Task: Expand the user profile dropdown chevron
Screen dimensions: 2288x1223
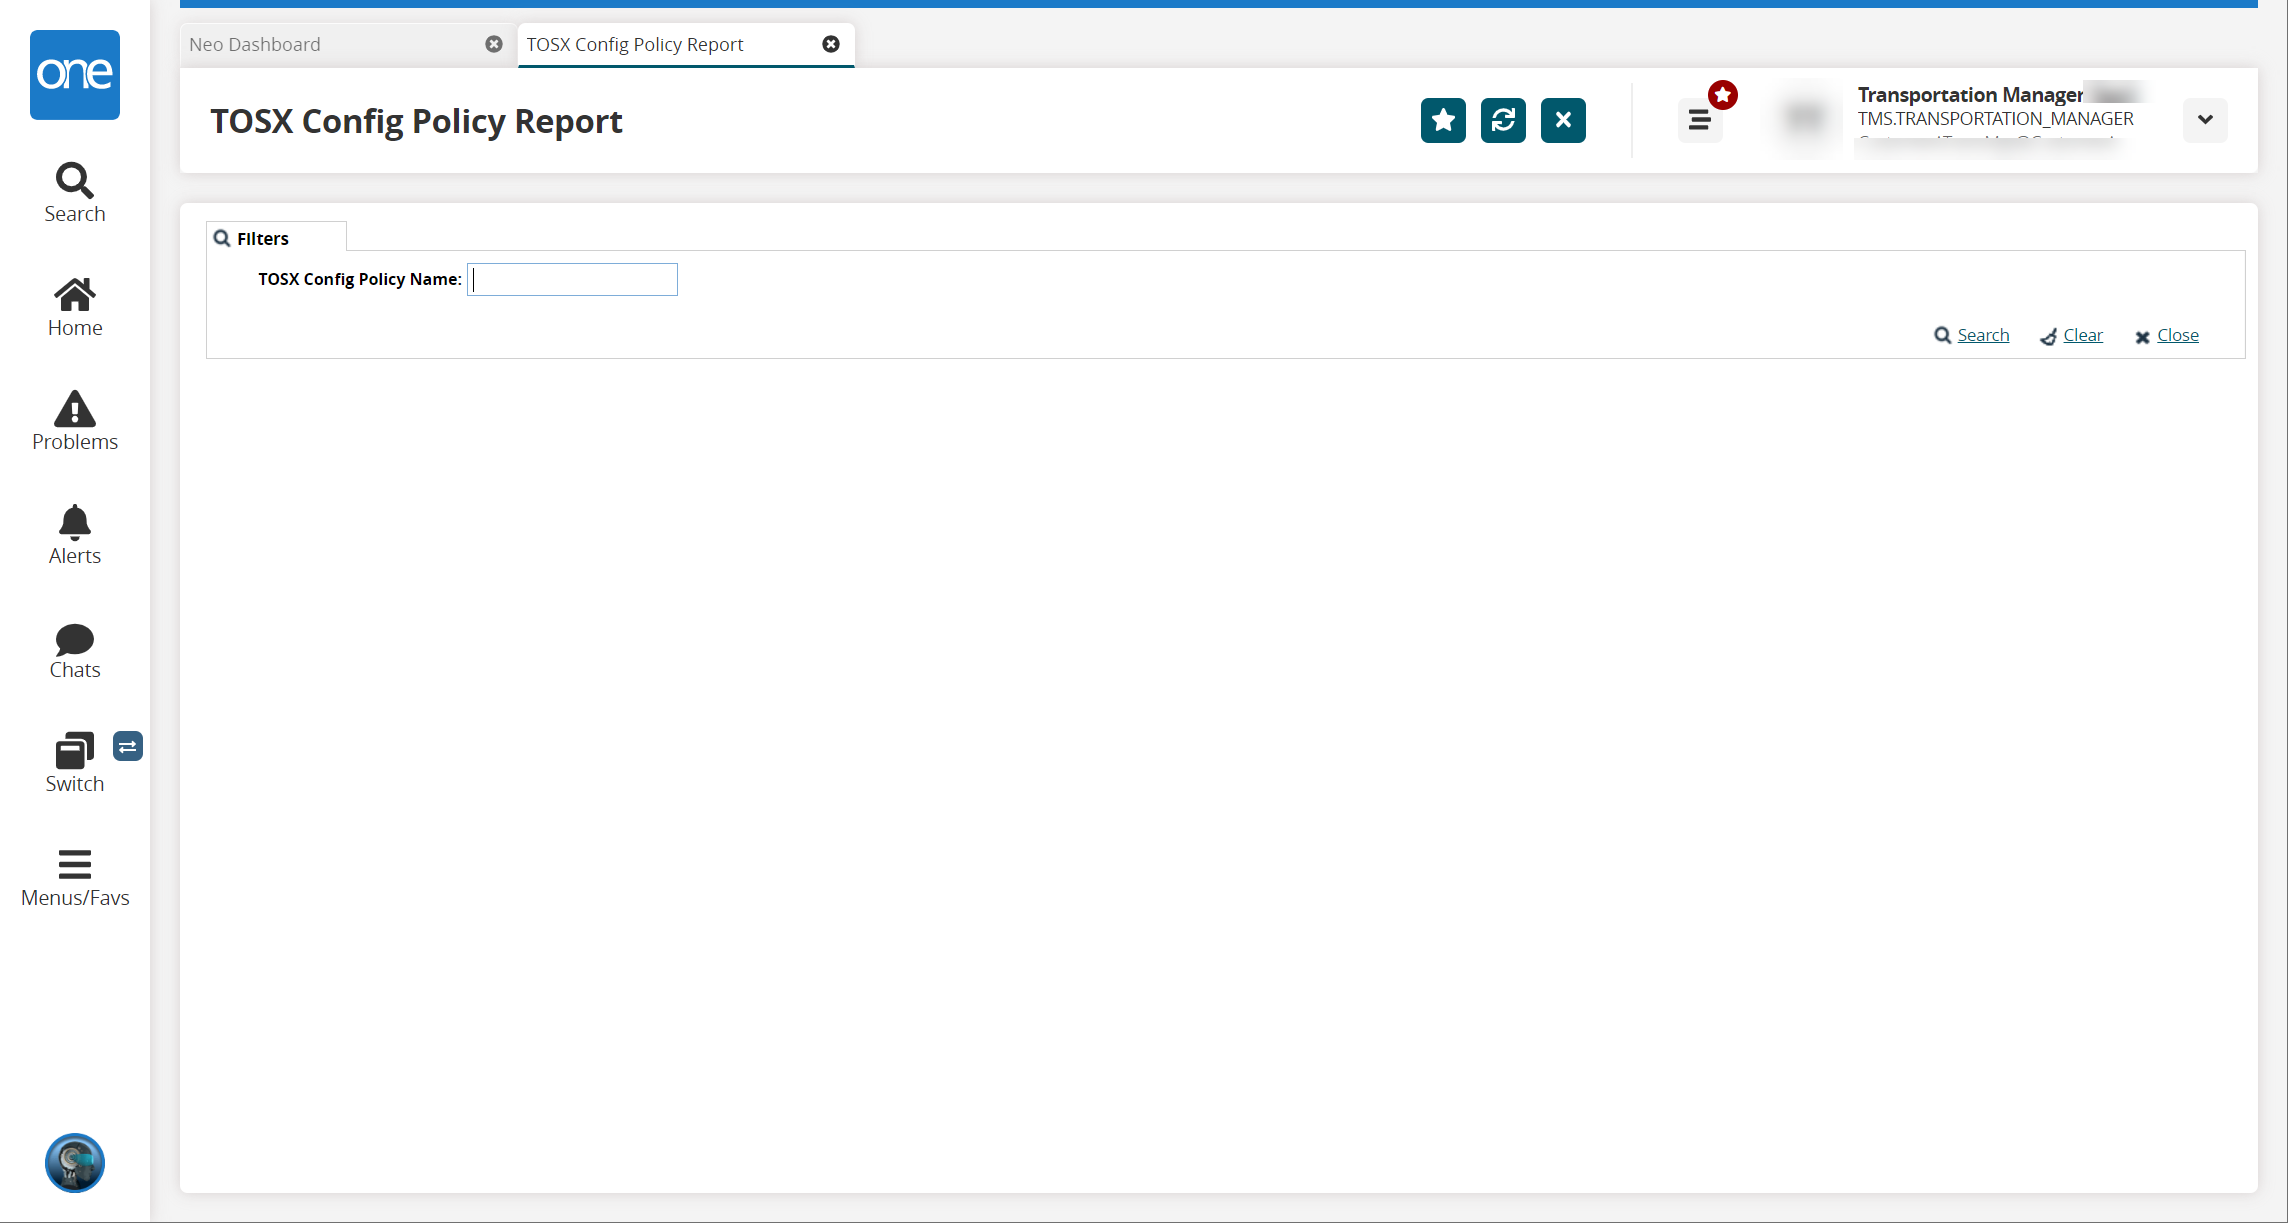Action: 2205,120
